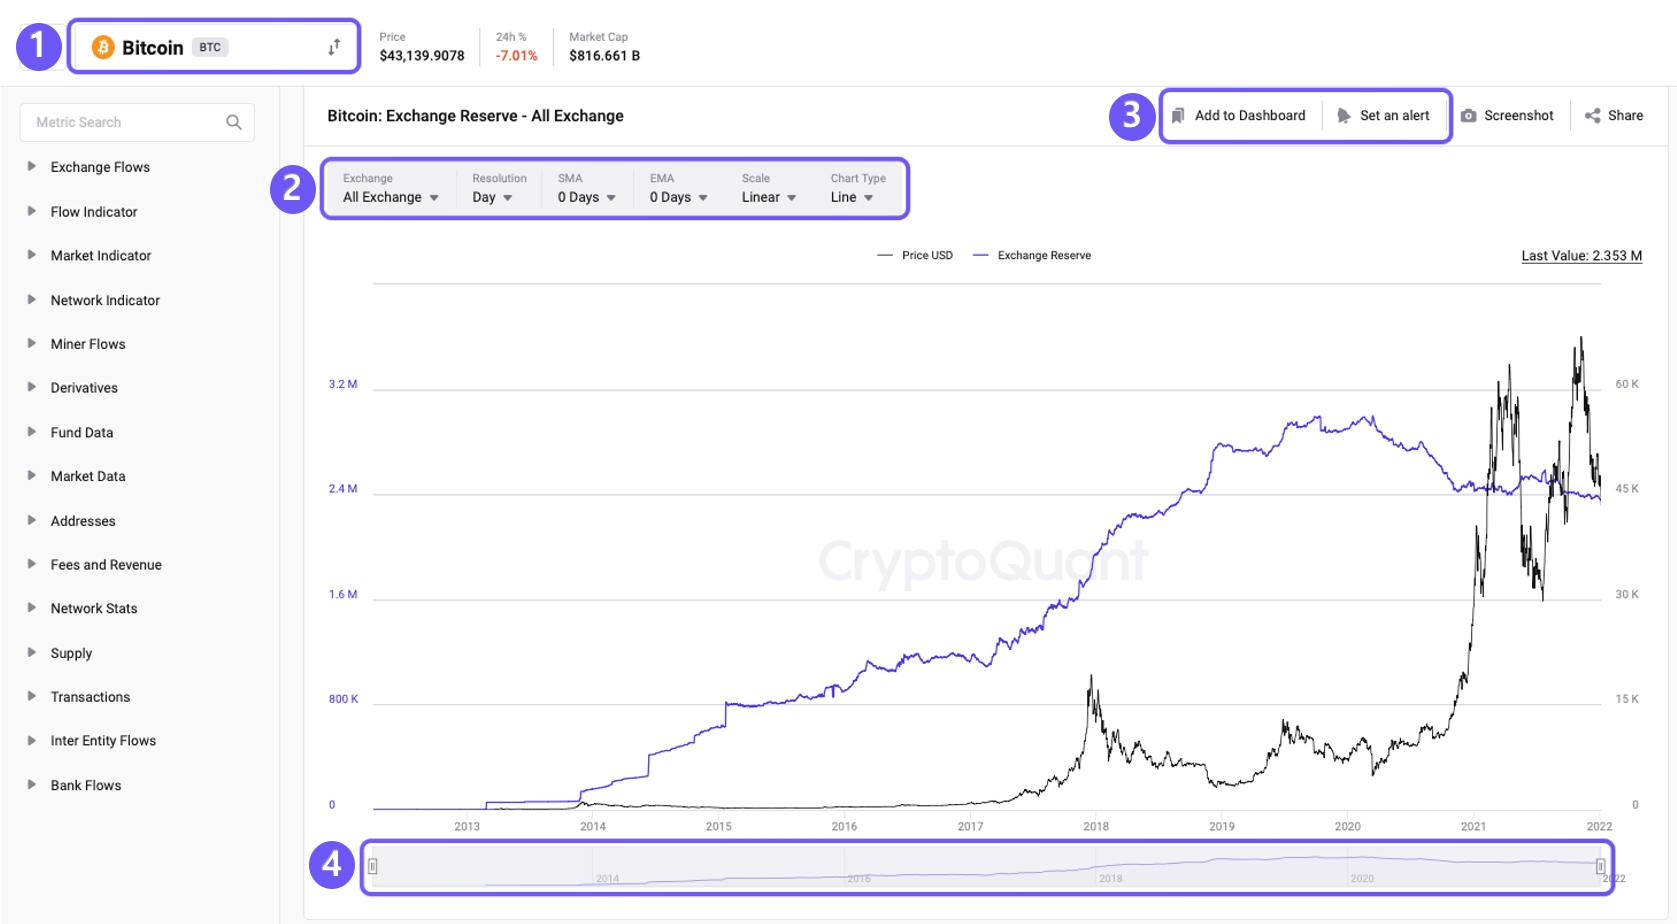Open the Scale dropdown showing Linear
This screenshot has width=1677, height=924.
tap(768, 197)
